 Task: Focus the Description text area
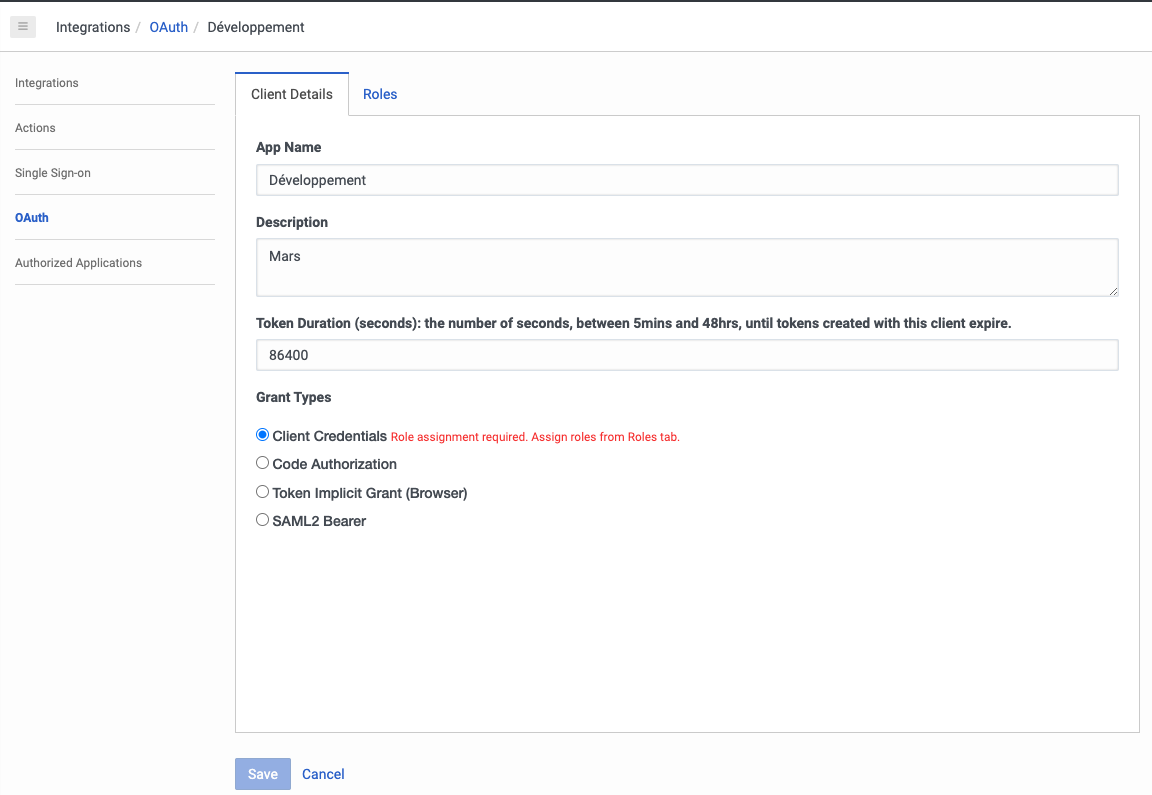pyautogui.click(x=687, y=266)
